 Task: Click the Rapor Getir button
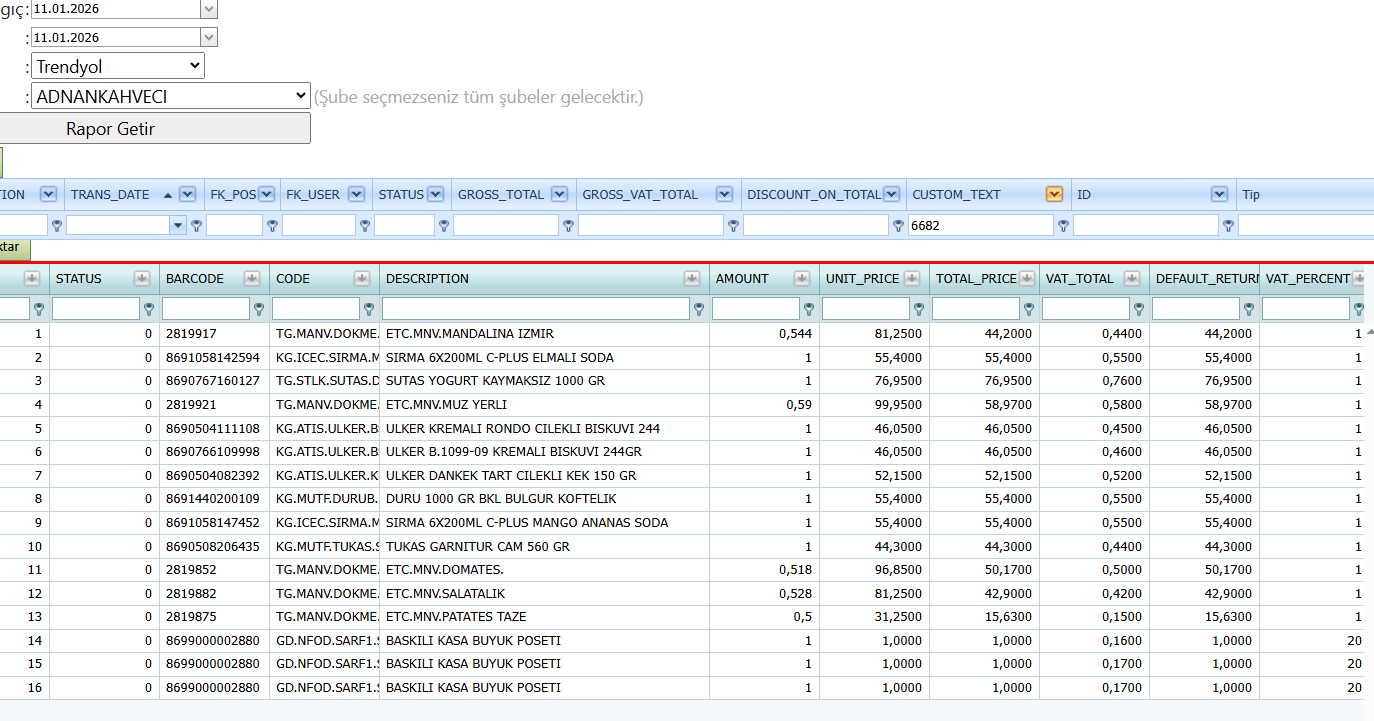point(110,129)
